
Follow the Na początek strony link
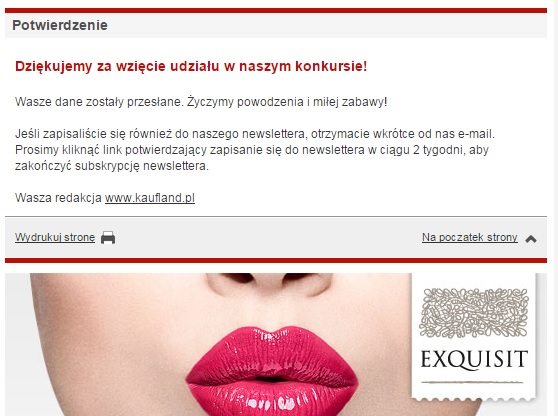(469, 237)
